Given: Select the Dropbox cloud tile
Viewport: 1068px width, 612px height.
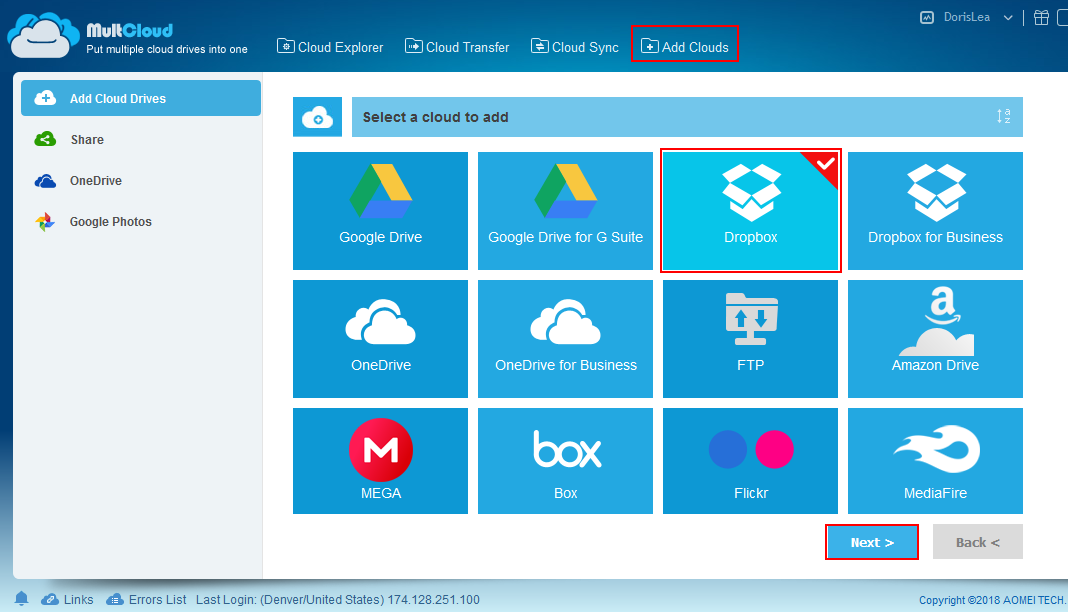Looking at the screenshot, I should tap(751, 210).
